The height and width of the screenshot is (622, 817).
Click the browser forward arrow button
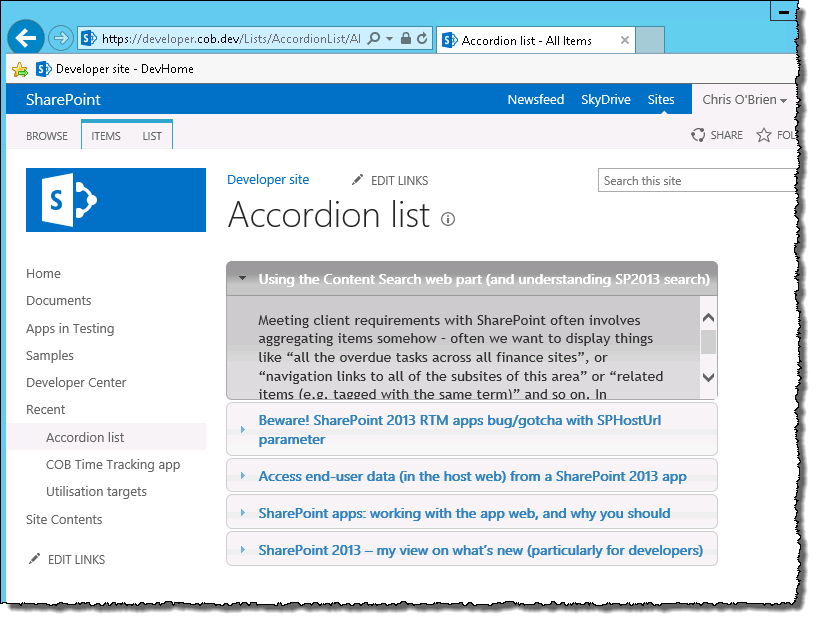tap(60, 38)
